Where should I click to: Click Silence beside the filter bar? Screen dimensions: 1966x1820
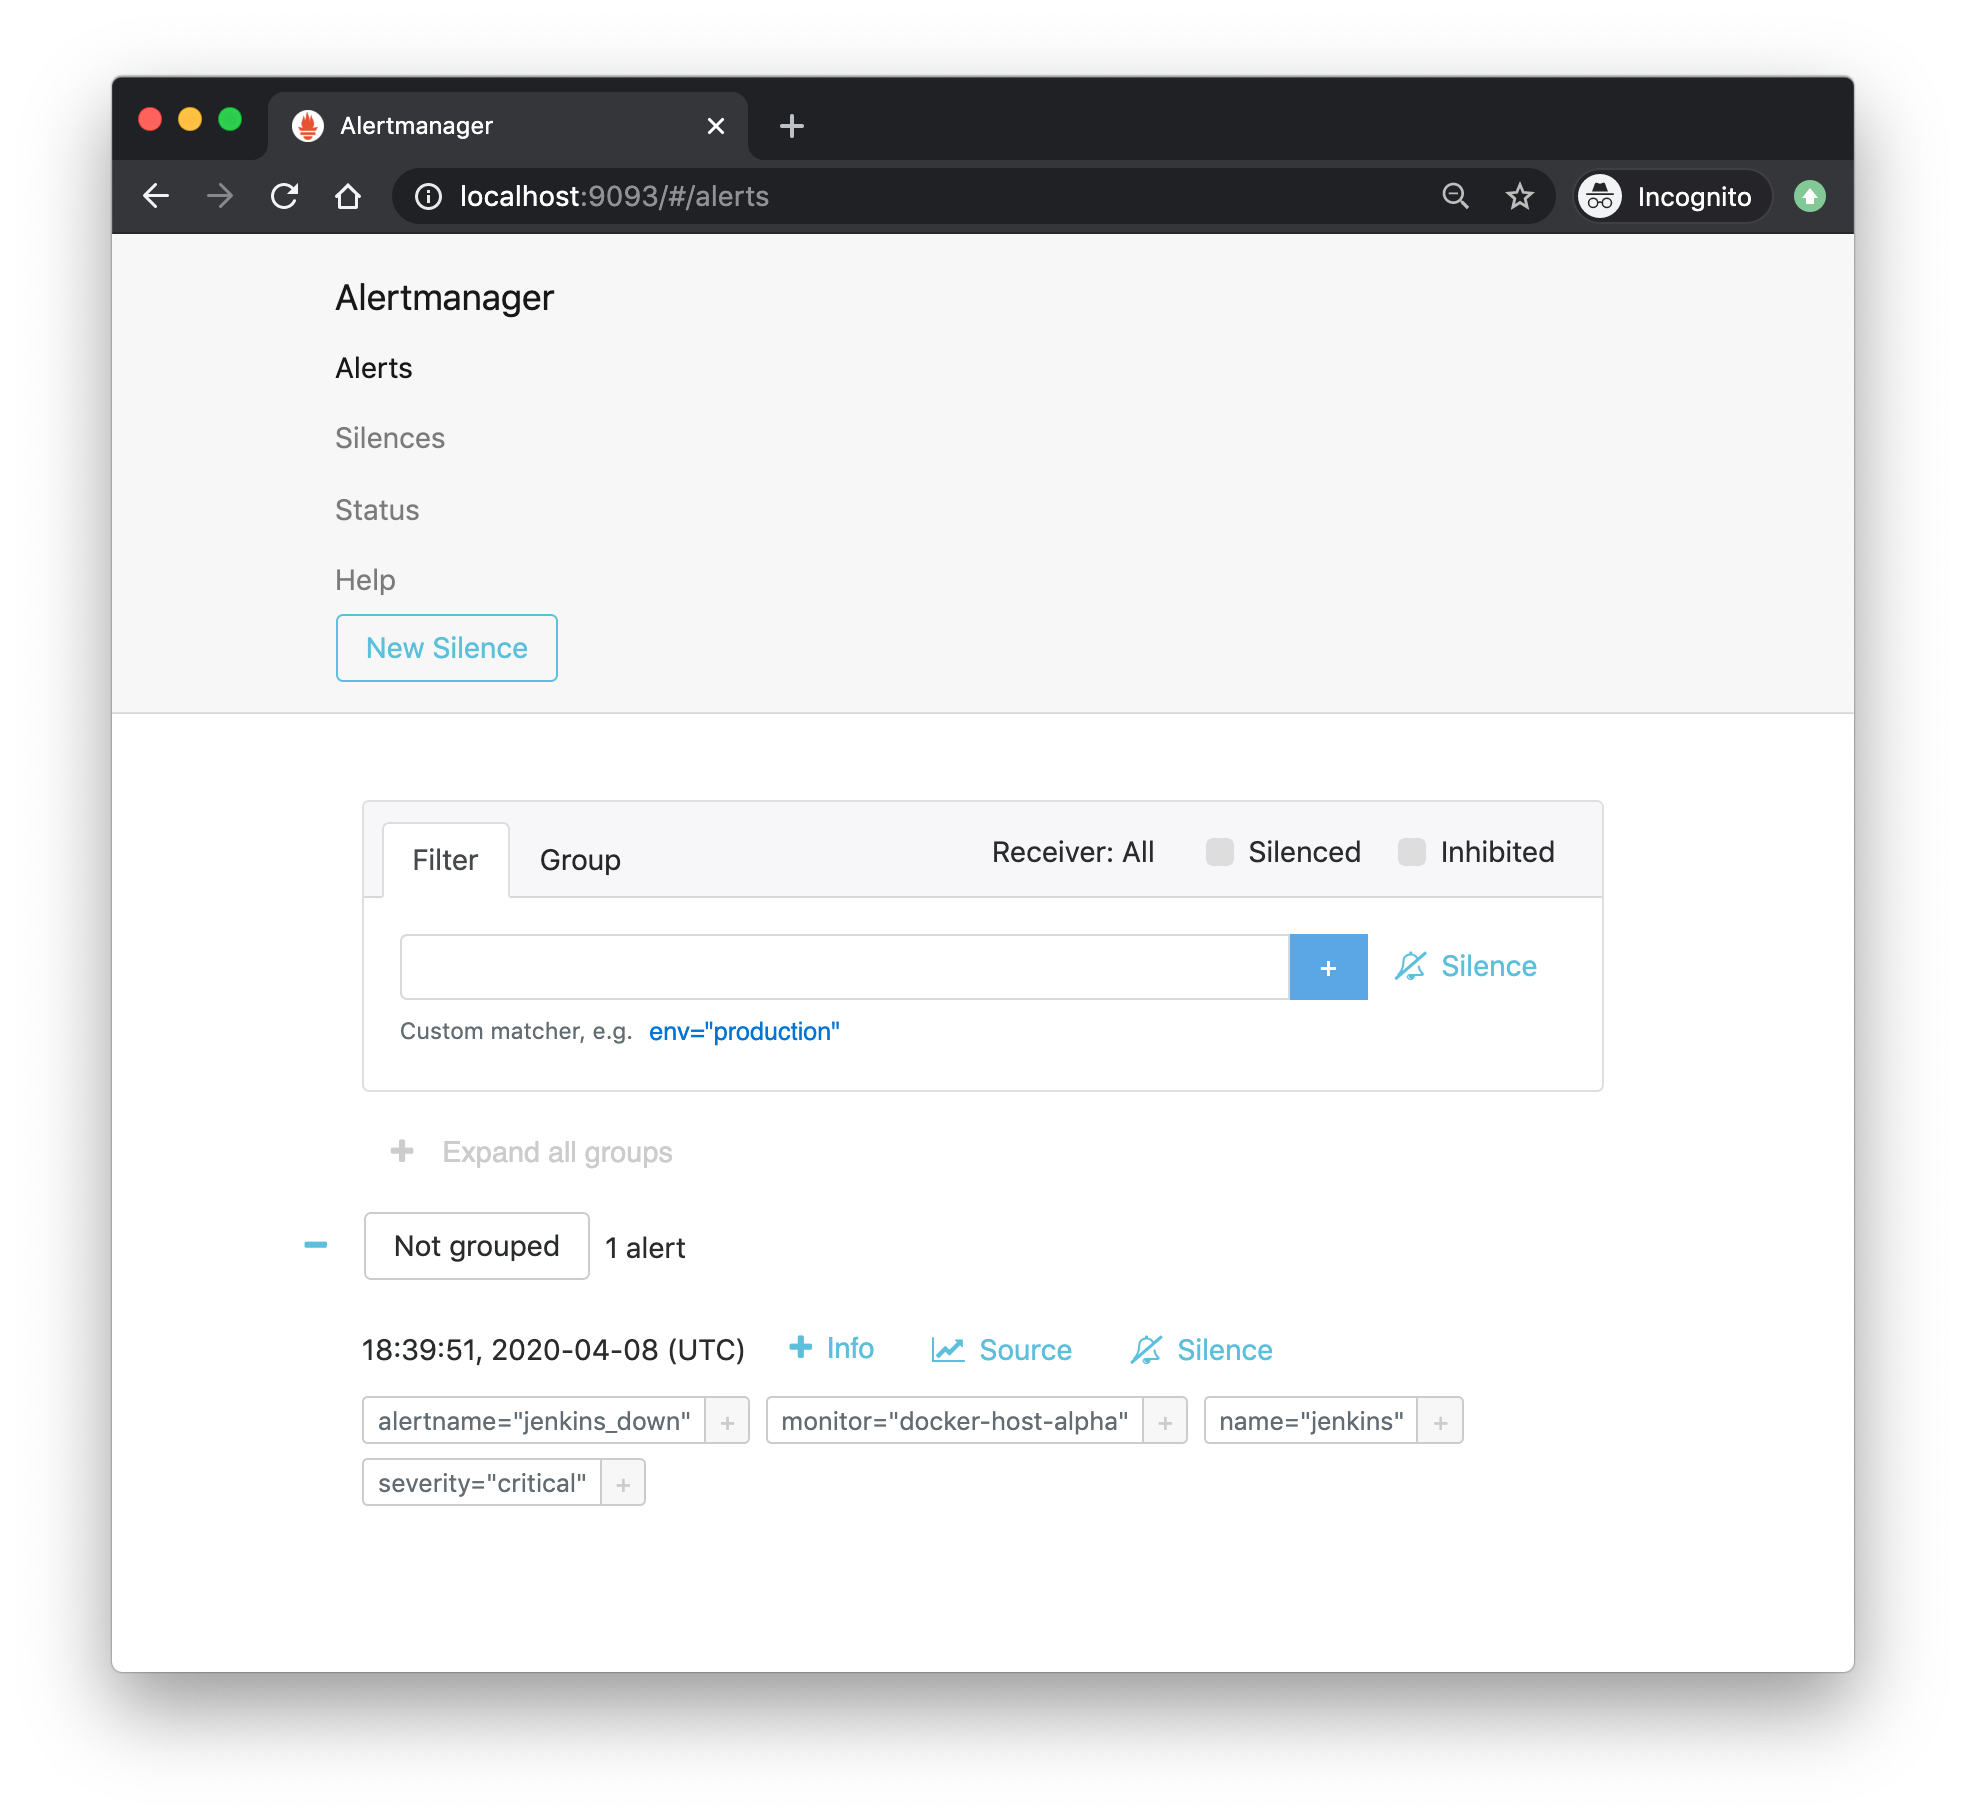click(1466, 966)
